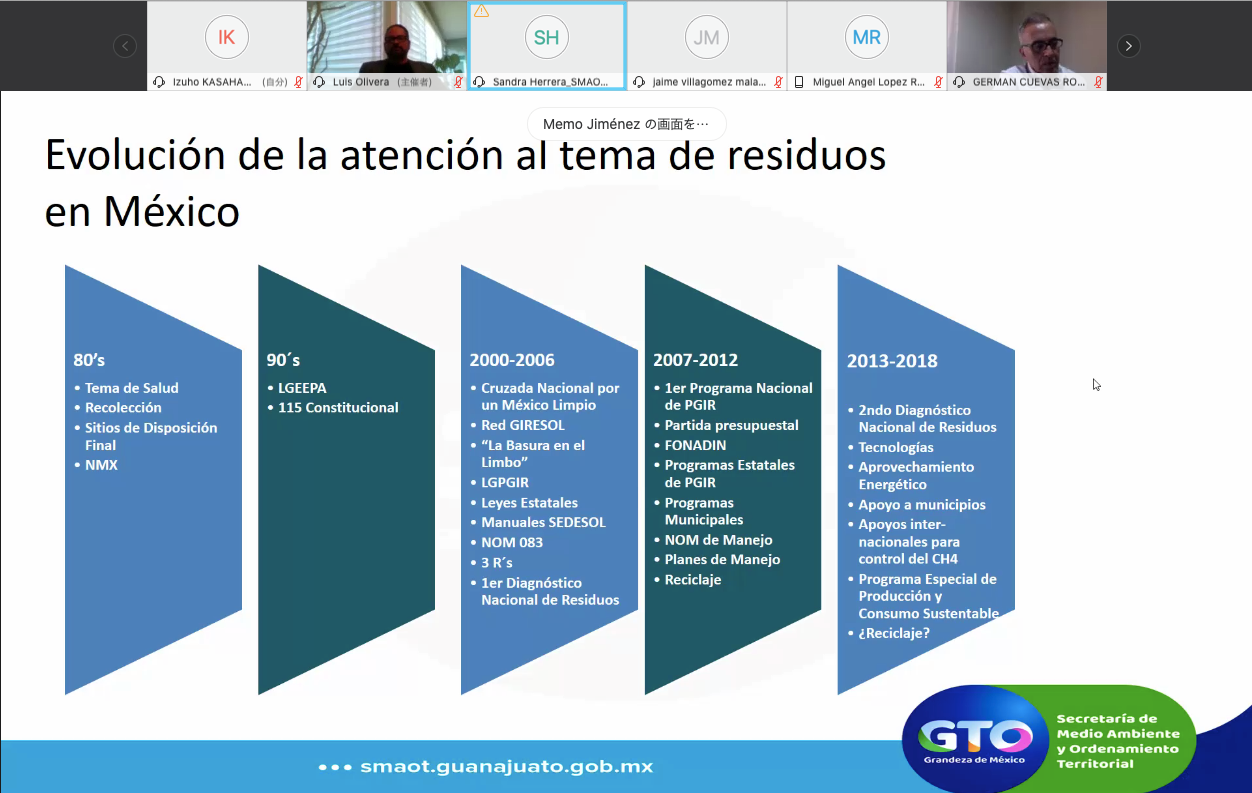The image size is (1252, 793).
Task: Click Izuho KASAHA name label
Action: tap(213, 82)
